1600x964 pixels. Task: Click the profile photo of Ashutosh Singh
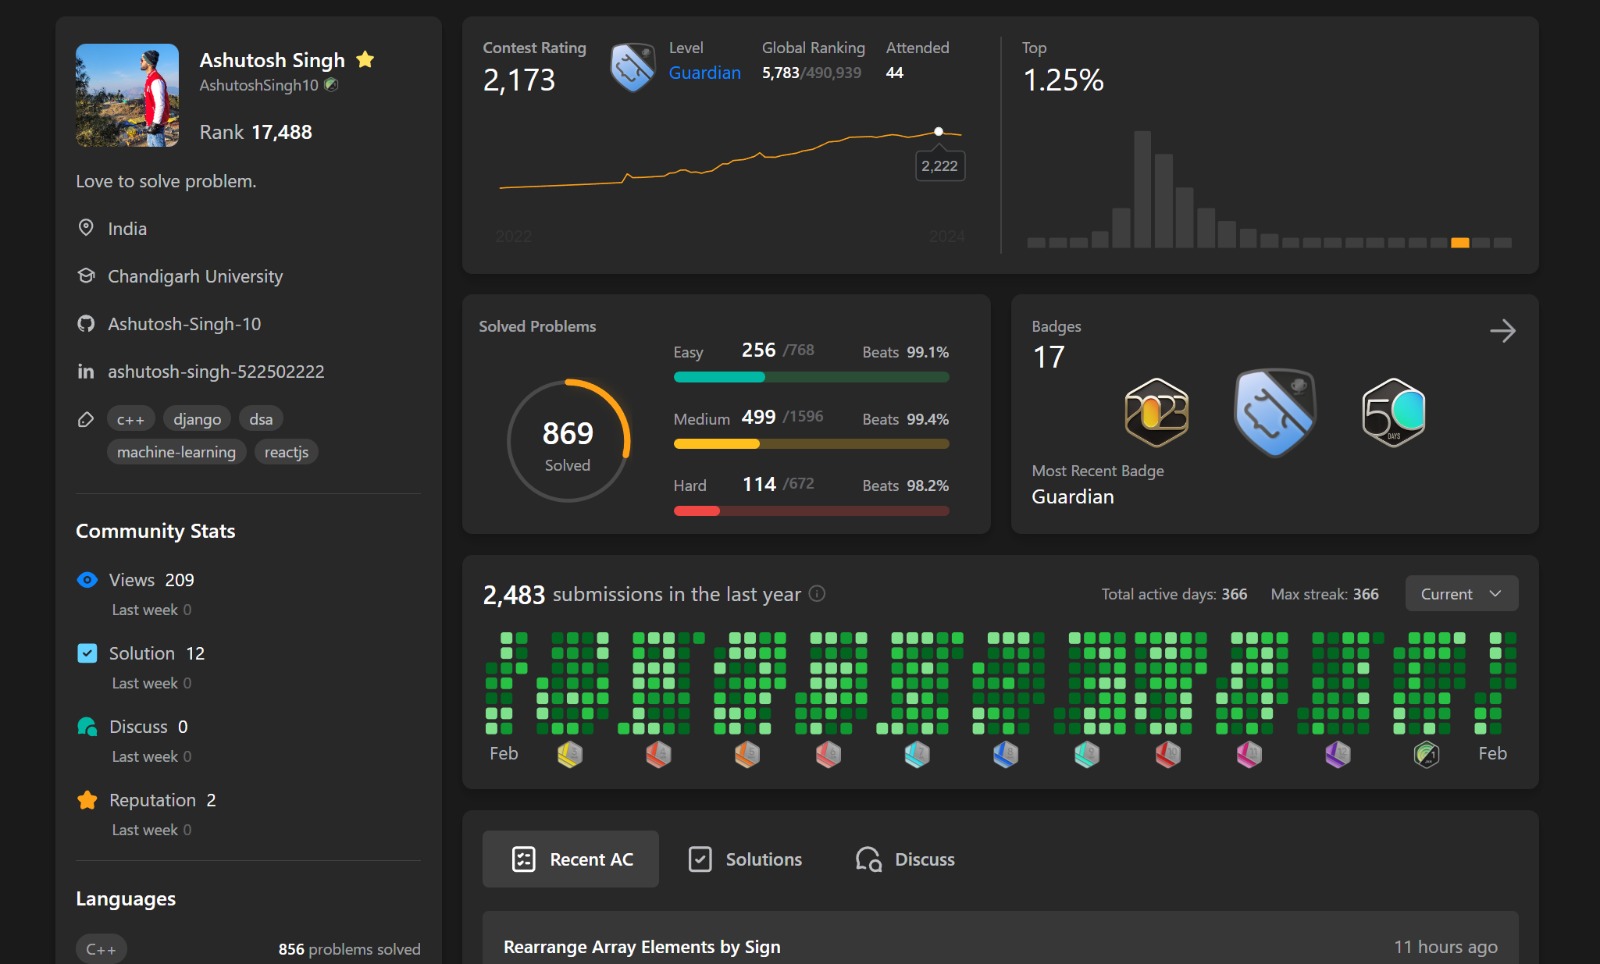point(127,95)
